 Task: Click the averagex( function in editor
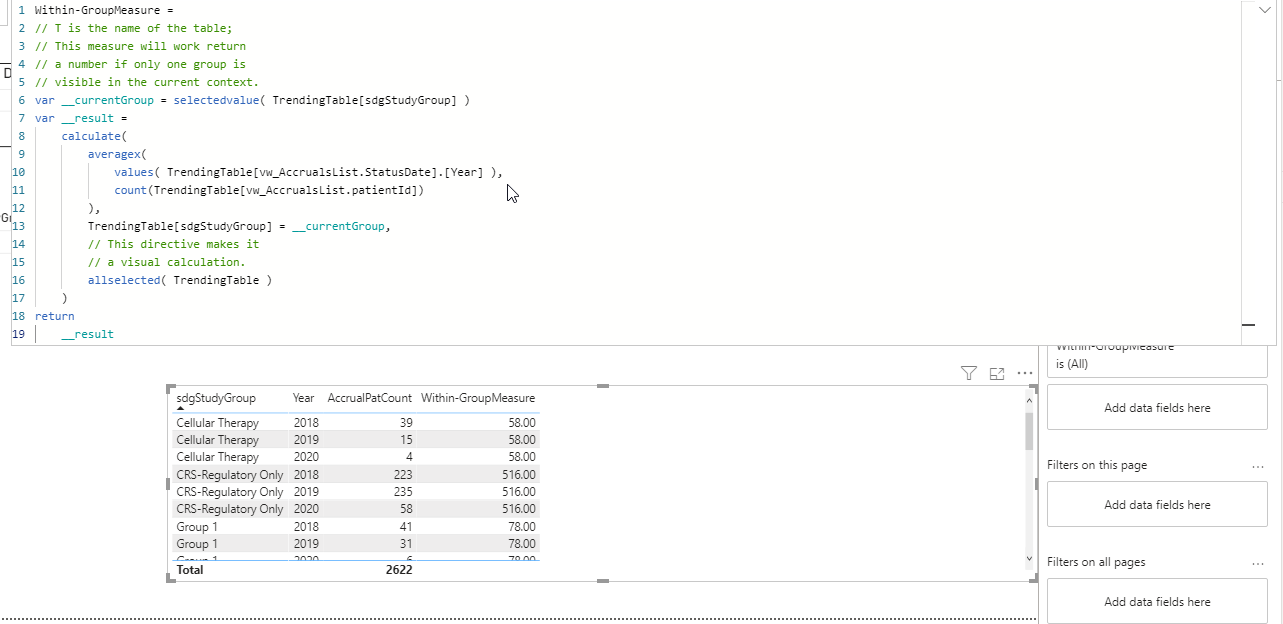tap(117, 154)
